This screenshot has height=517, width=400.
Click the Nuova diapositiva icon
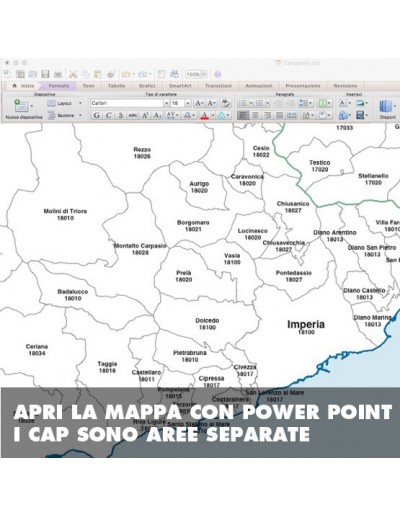click(x=21, y=106)
